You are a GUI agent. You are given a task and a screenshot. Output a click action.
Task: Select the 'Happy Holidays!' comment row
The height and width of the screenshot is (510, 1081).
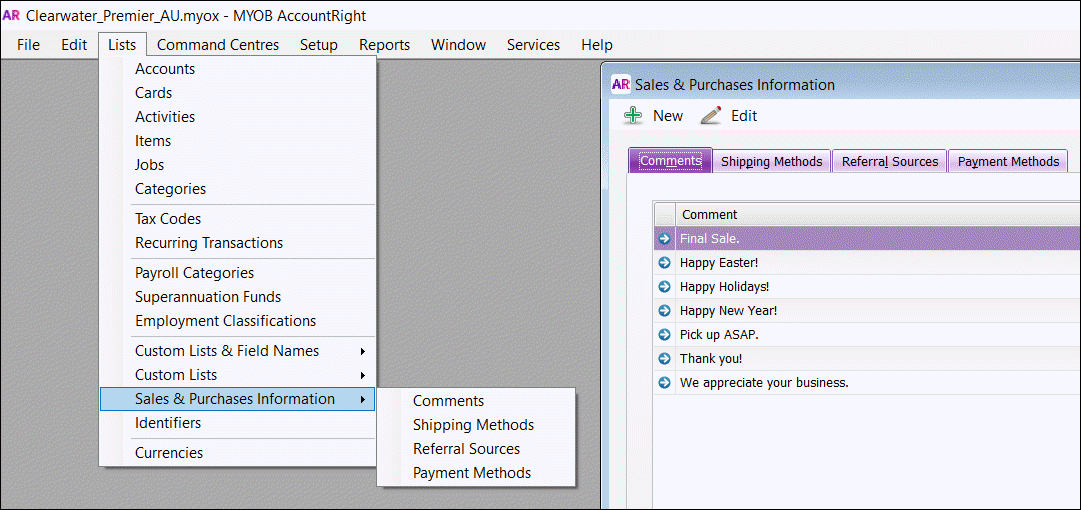(867, 287)
